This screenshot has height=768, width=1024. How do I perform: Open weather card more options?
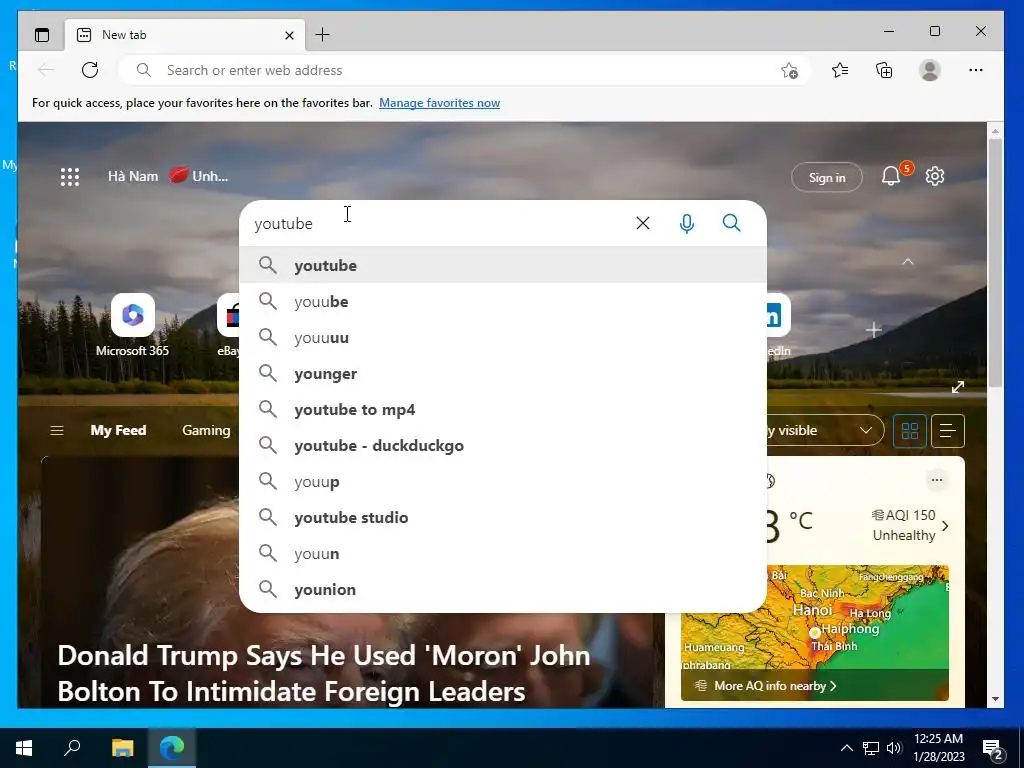(x=936, y=480)
